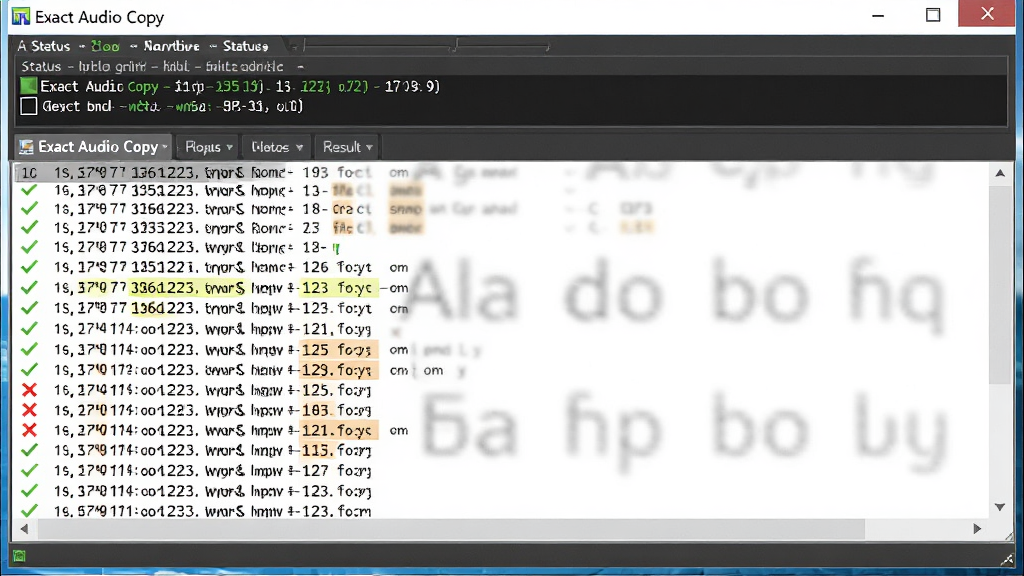
Task: Click the slider handle at the top bar
Action: coord(456,45)
